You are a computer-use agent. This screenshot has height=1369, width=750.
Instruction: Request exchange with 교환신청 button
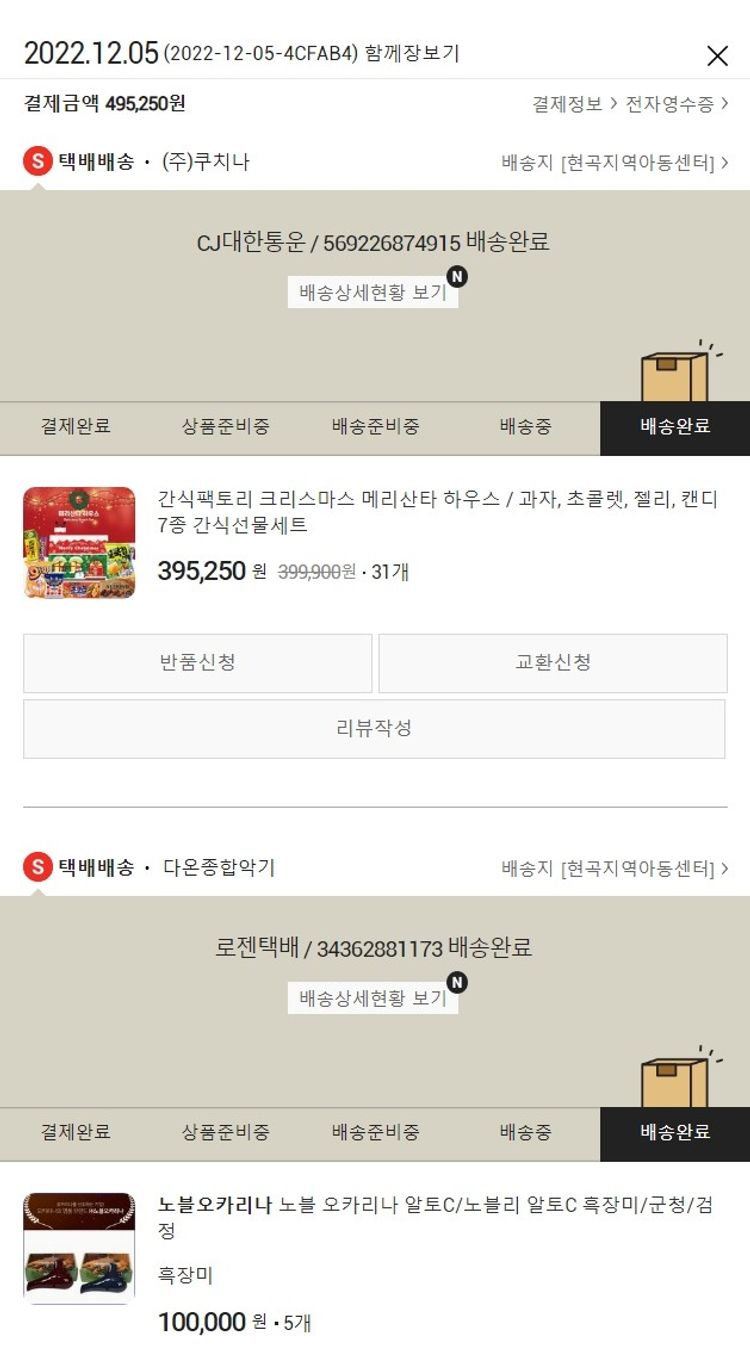click(x=553, y=663)
